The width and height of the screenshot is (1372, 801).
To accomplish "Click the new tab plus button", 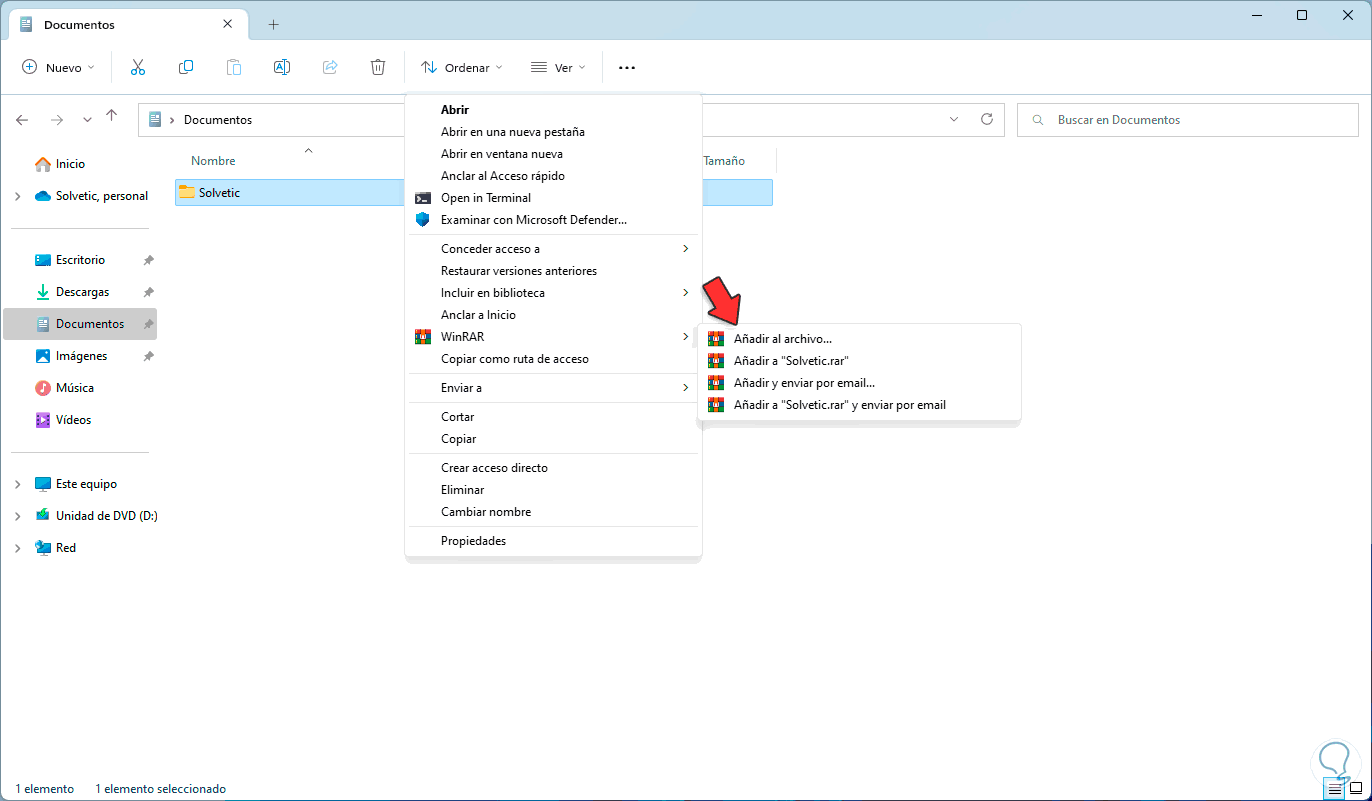I will (x=273, y=24).
